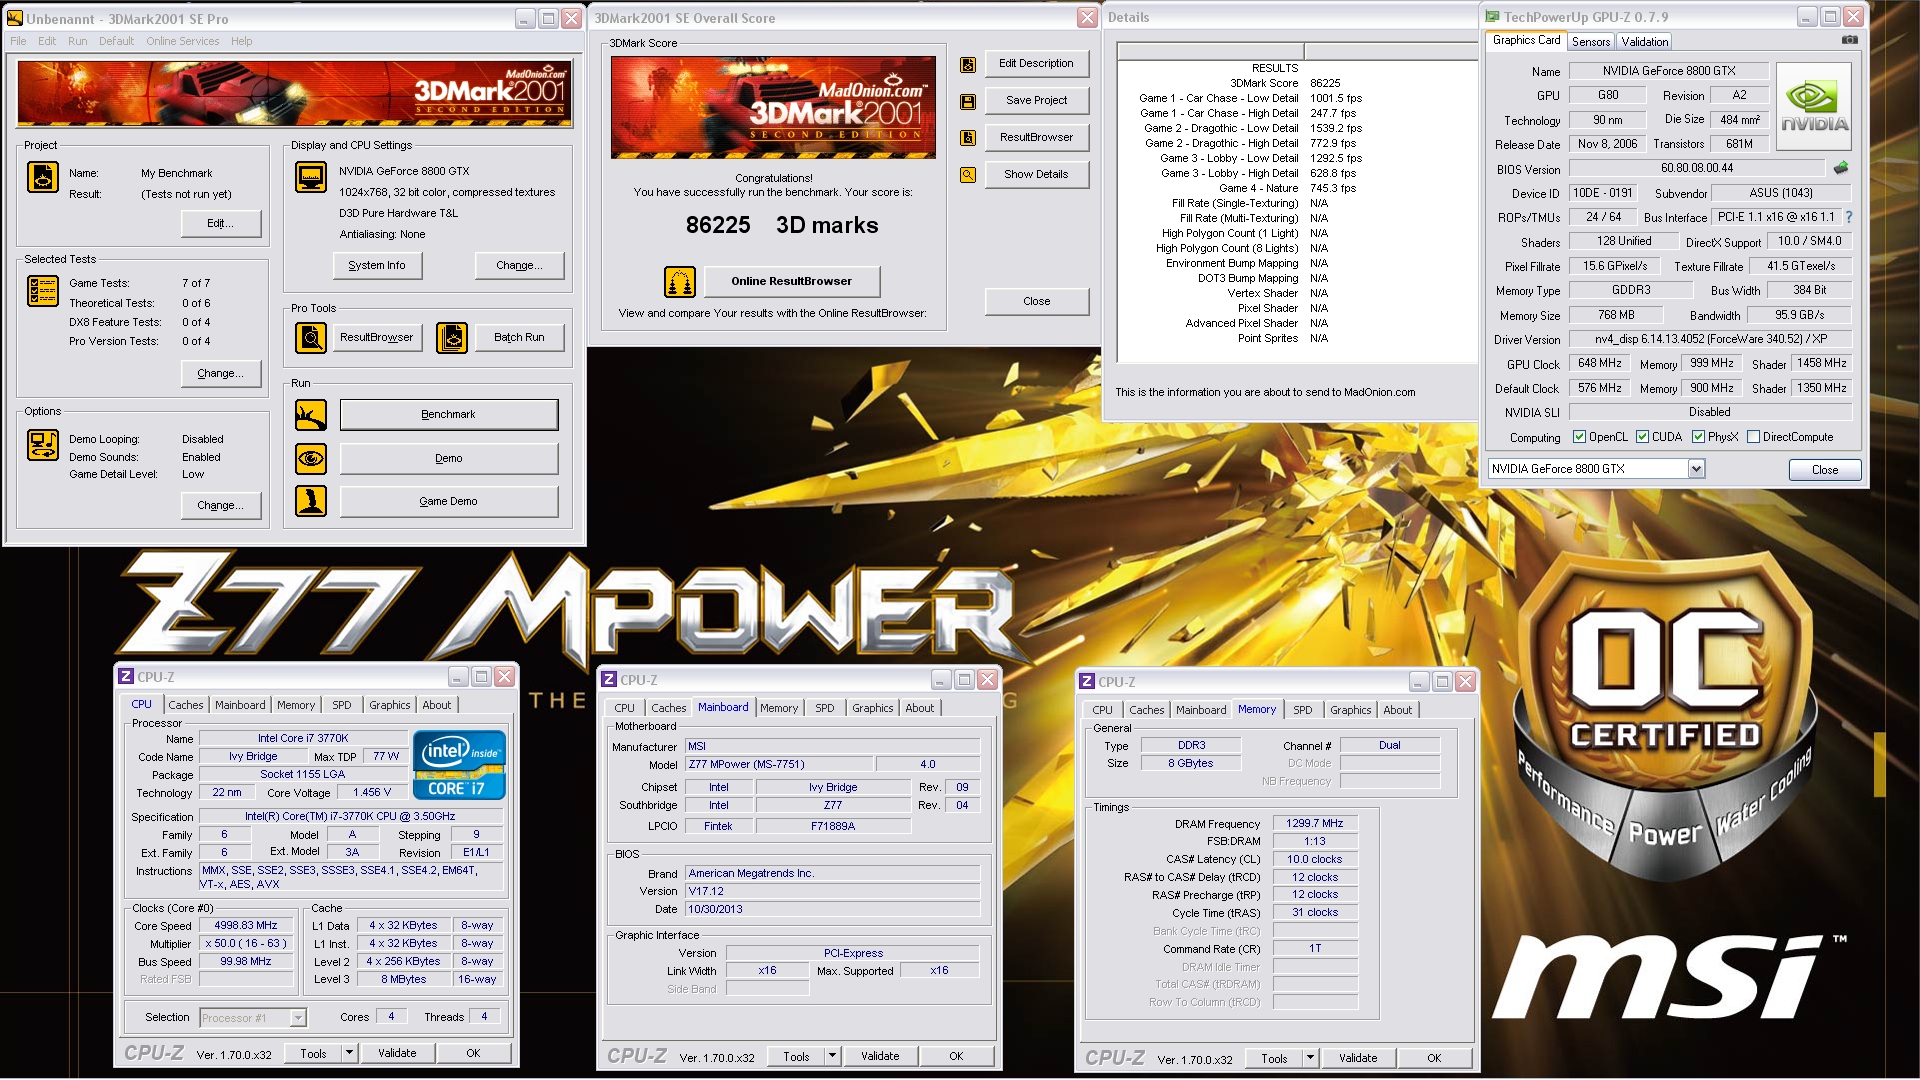The image size is (1920, 1080).
Task: Click the Close button in Overall Score window
Action: 1036,301
